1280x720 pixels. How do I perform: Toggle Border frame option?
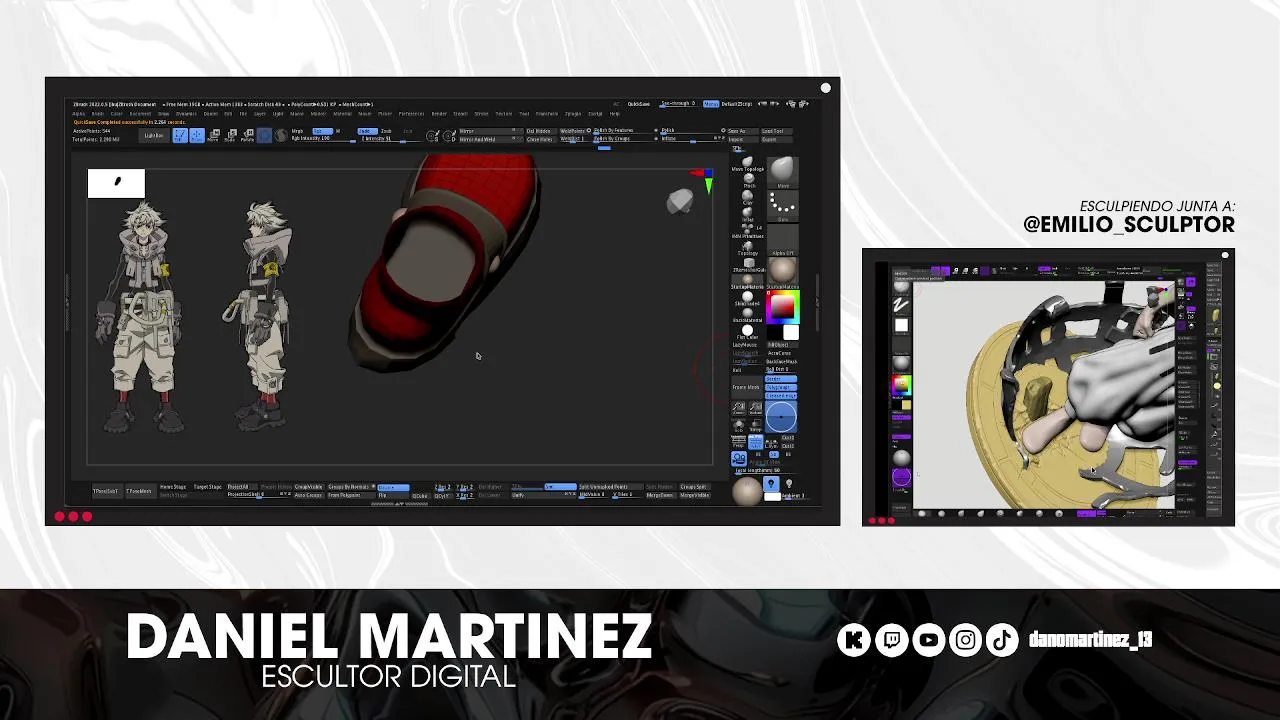click(x=781, y=379)
